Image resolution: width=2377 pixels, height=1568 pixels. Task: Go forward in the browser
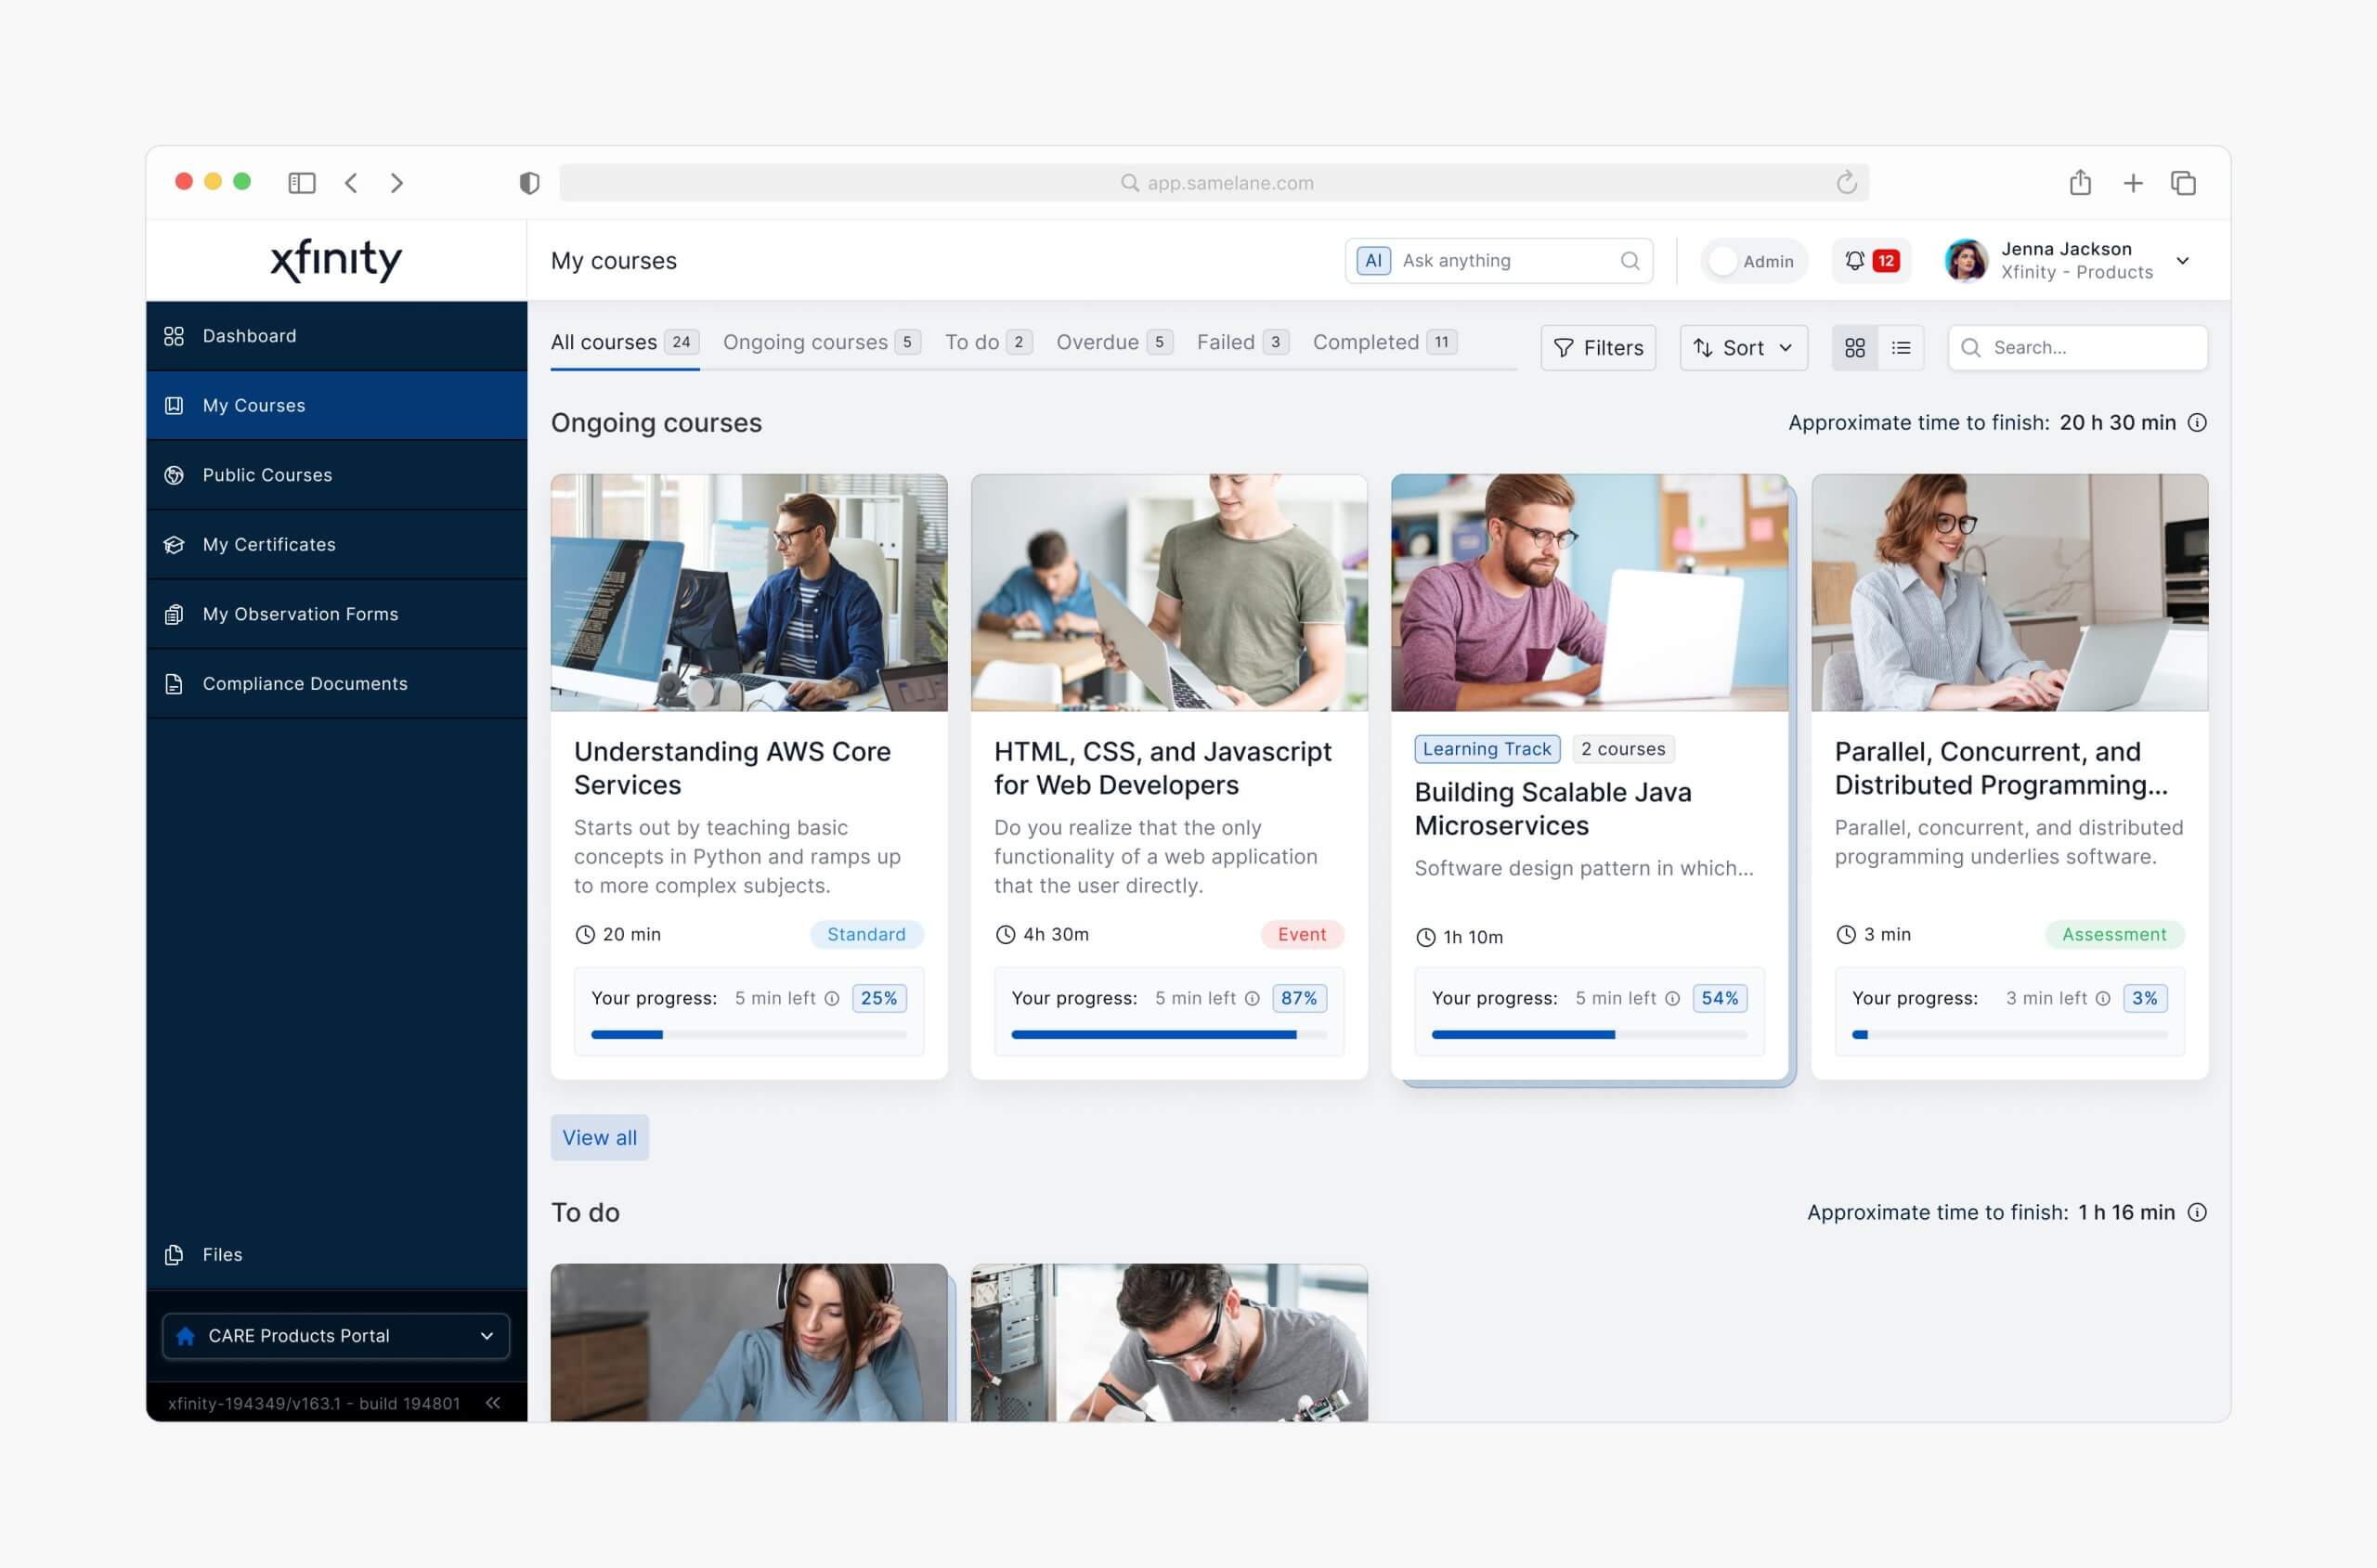397,183
